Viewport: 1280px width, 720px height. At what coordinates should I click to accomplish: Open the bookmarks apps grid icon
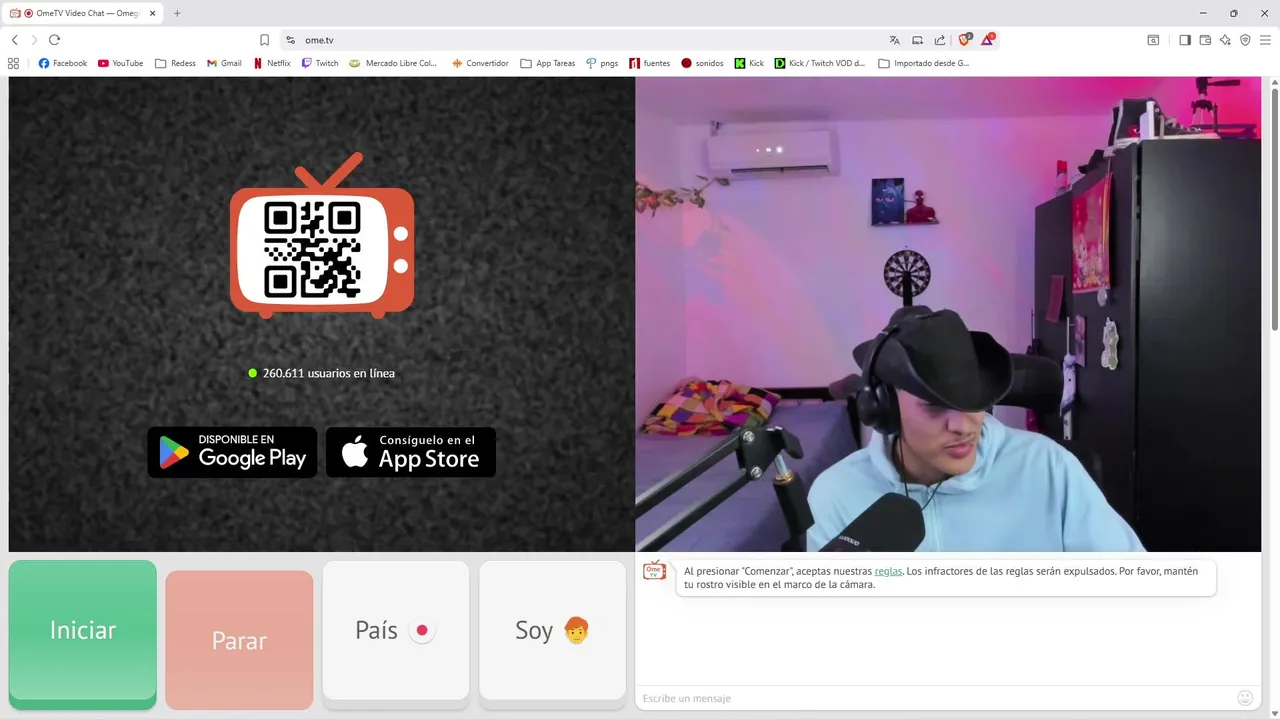coord(13,63)
